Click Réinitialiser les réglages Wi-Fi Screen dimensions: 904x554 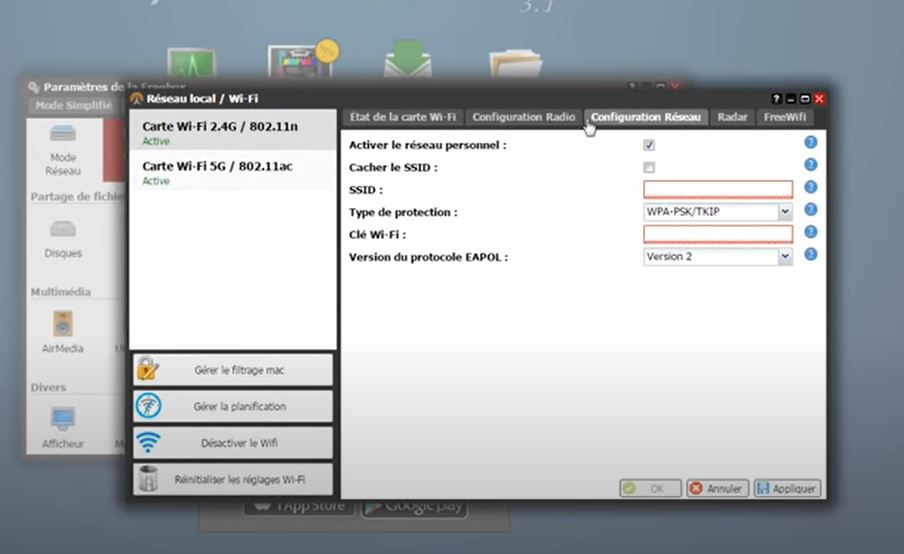coord(233,480)
